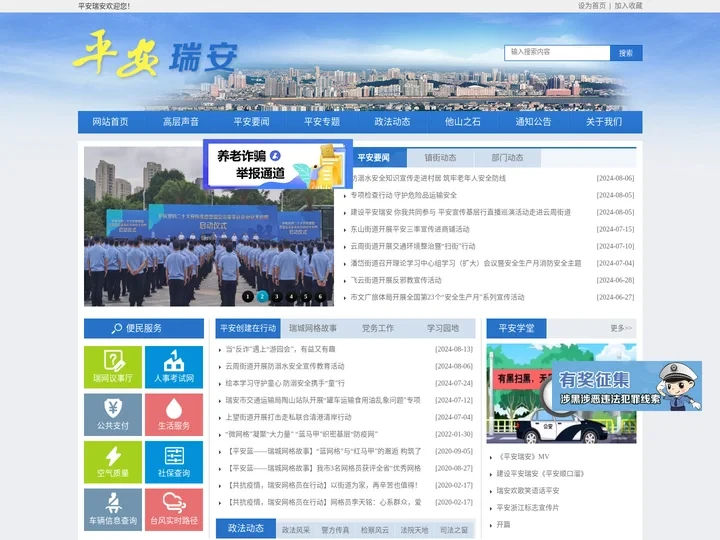Click 设为首页 link at top
Image resolution: width=720 pixels, height=540 pixels.
coord(592,6)
